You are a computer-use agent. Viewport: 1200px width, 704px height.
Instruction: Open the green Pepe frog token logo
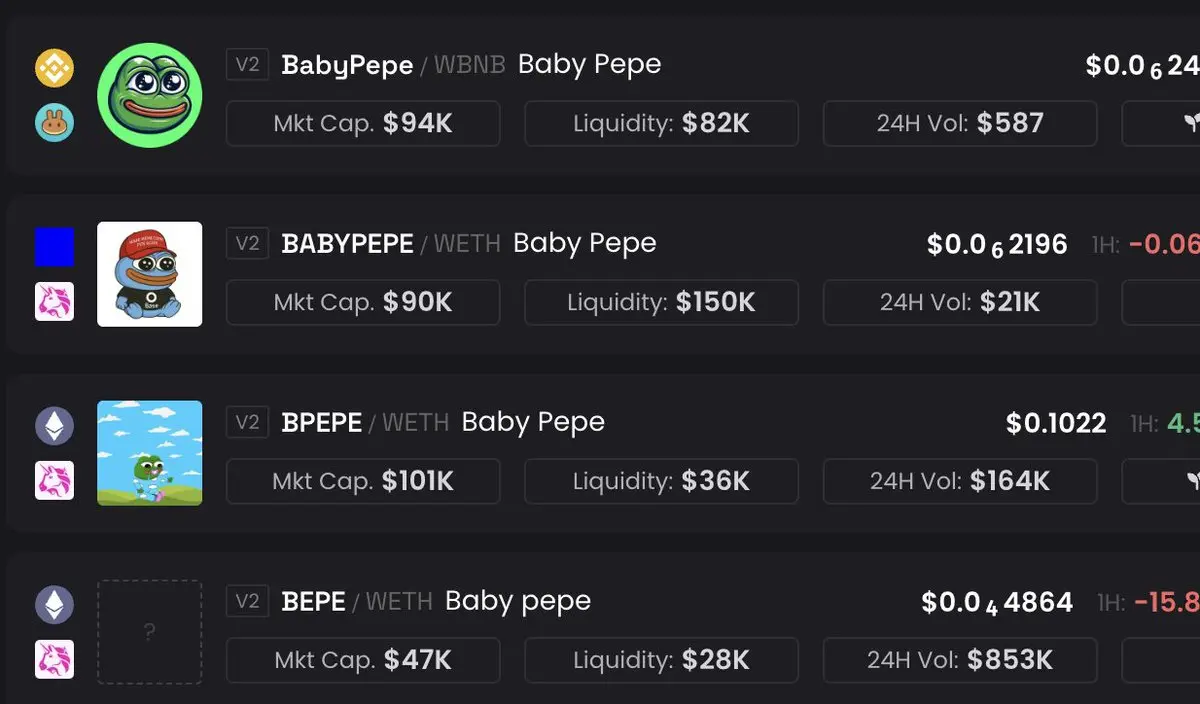150,96
